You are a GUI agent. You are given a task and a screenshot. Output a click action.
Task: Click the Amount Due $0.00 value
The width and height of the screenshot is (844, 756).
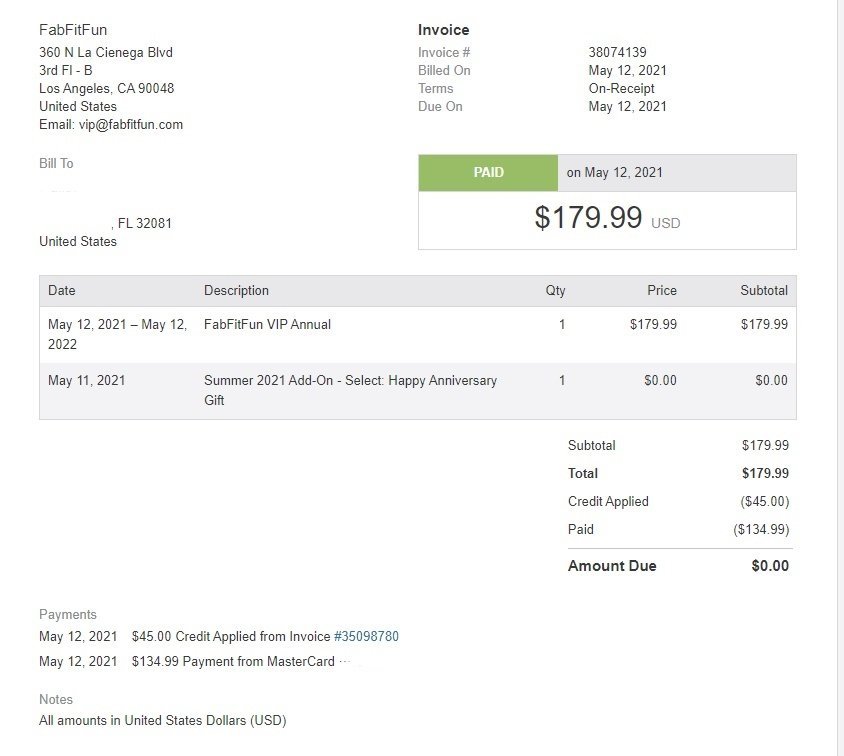click(770, 566)
